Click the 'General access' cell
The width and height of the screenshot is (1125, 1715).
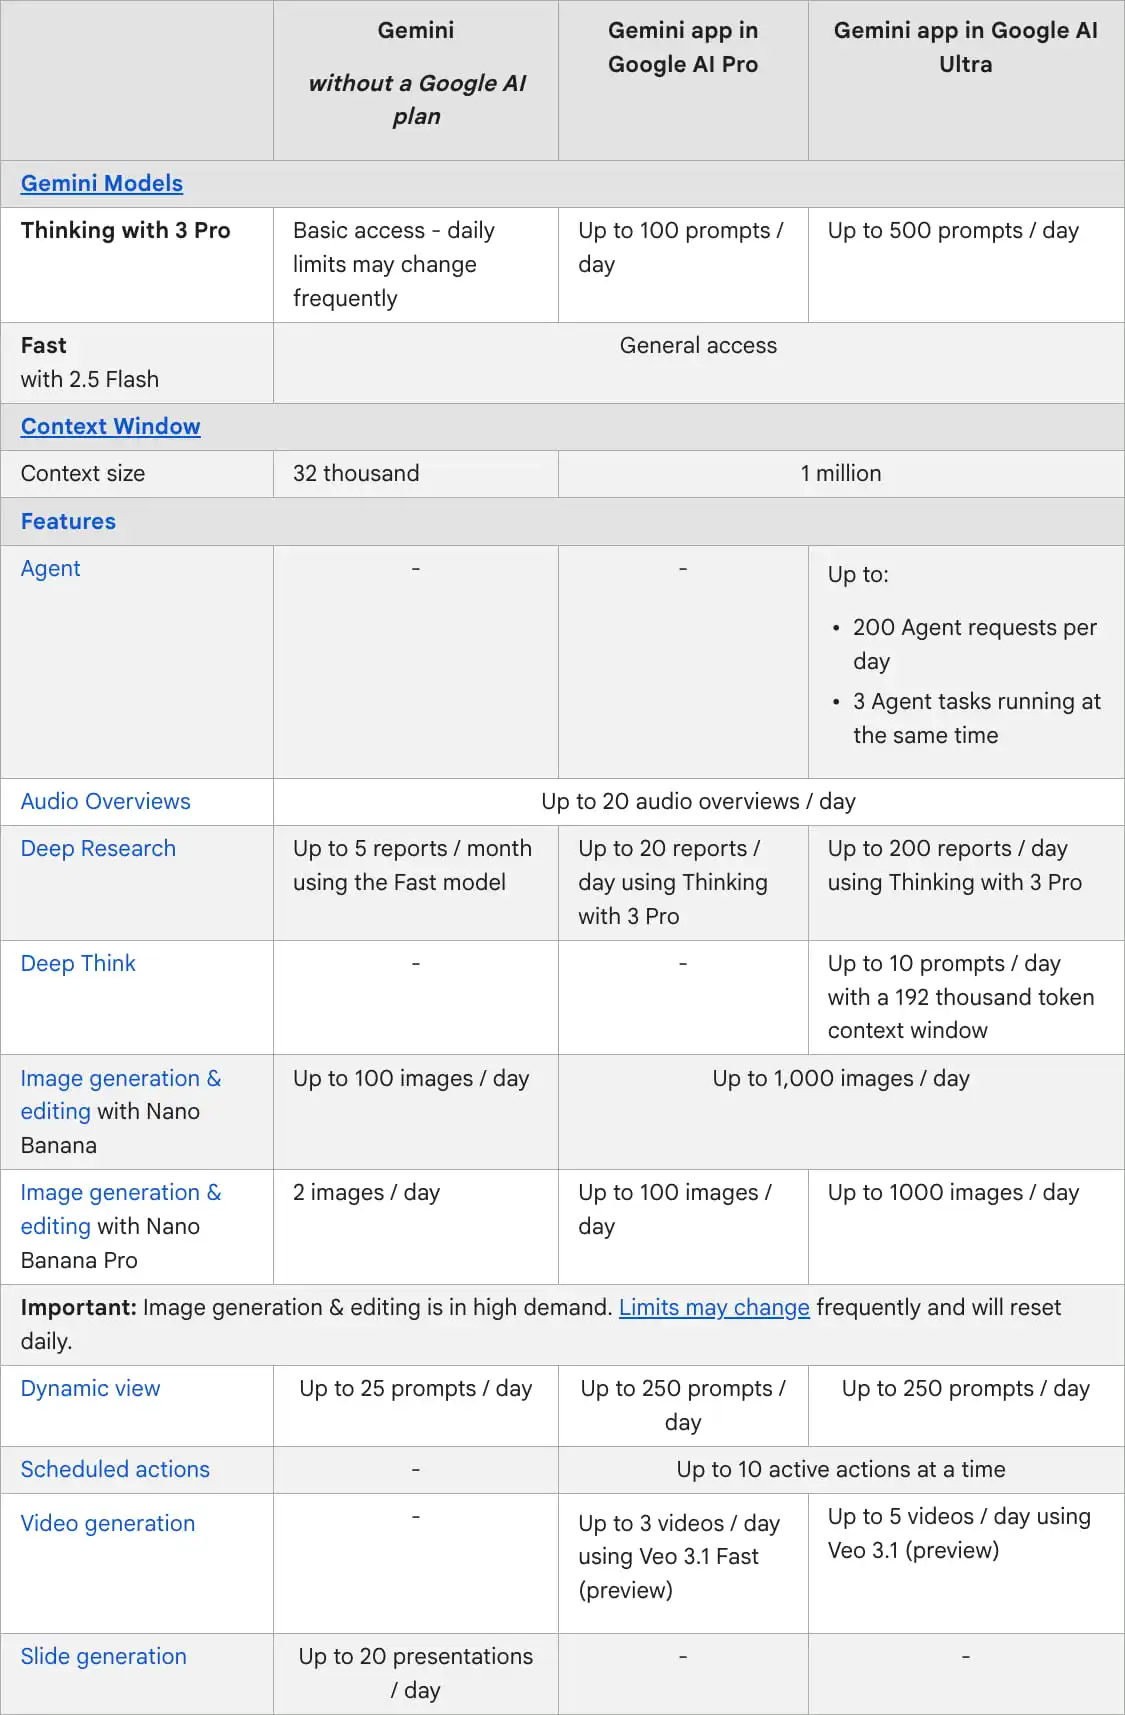tap(698, 345)
